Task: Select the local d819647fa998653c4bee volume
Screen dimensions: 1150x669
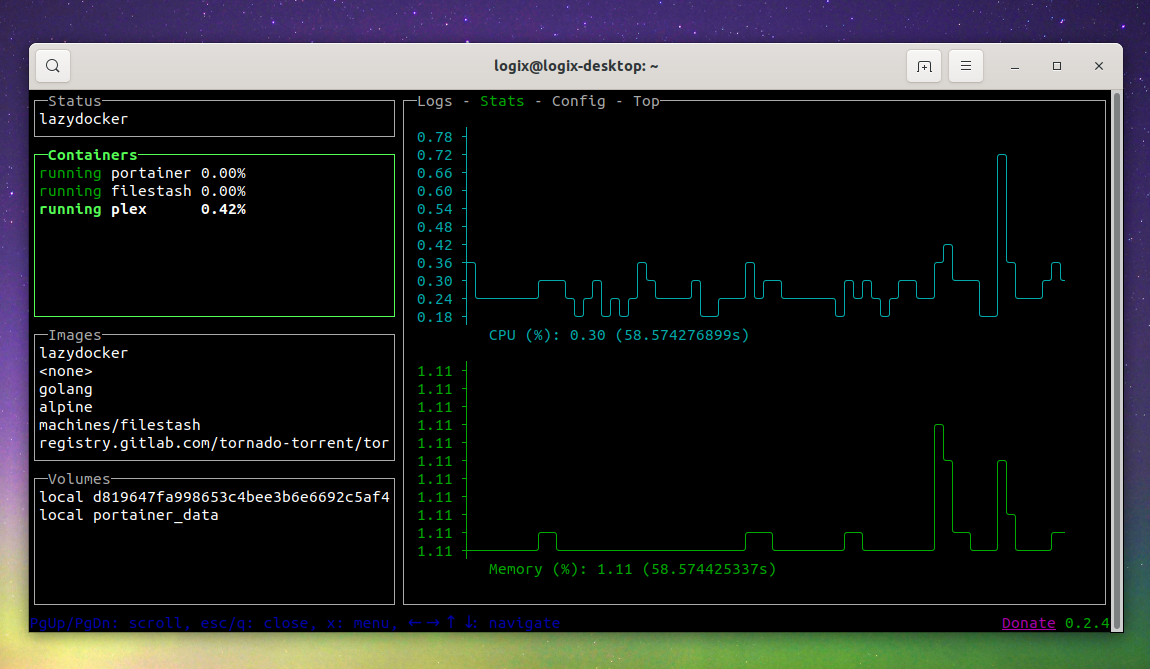Action: tap(214, 497)
